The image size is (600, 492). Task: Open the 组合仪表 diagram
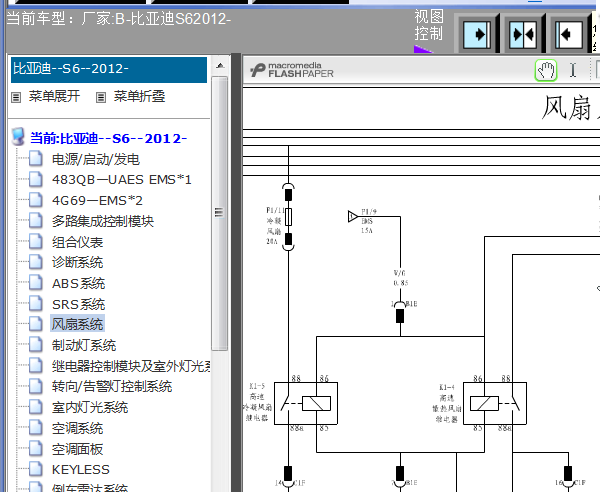78,242
